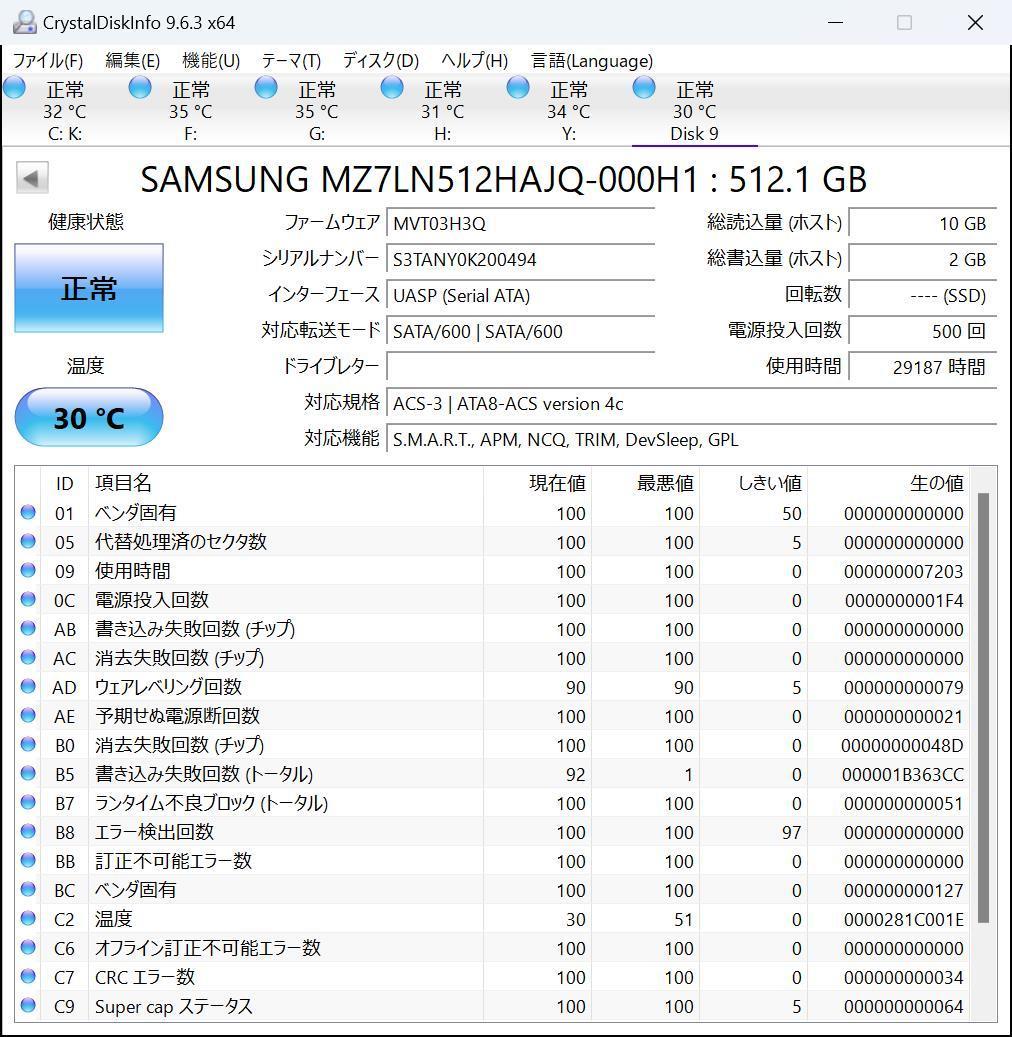Open the 言語(Language) menu
Viewport: 1012px width, 1037px height.
coord(592,61)
